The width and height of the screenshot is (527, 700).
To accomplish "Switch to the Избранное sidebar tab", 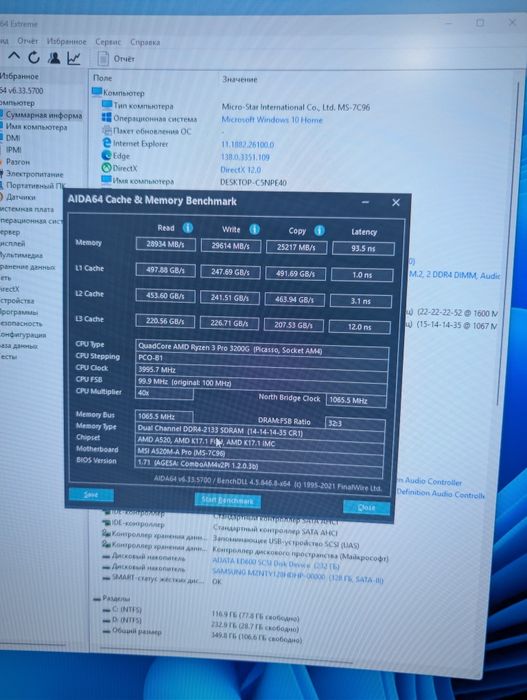I will (20, 76).
